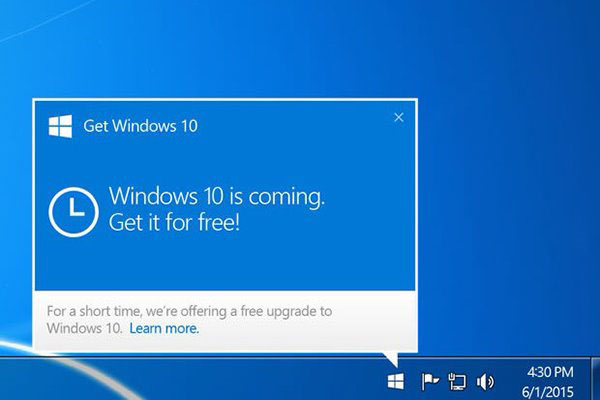Viewport: 600px width, 400px height.
Task: Close the Get Windows 10 popup
Action: [399, 118]
